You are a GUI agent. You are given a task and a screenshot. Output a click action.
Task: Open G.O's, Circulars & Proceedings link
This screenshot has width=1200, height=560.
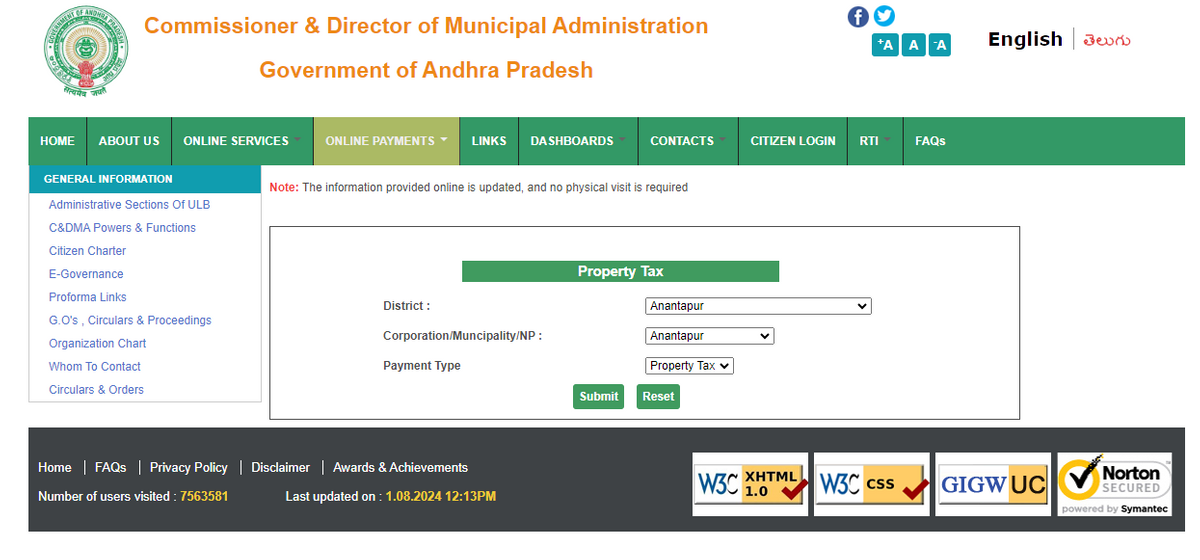click(130, 320)
